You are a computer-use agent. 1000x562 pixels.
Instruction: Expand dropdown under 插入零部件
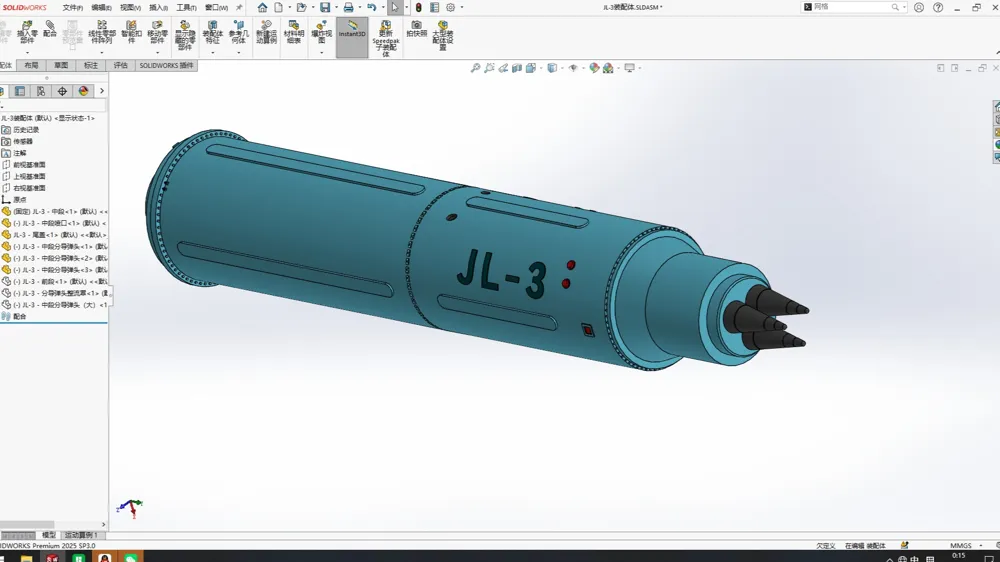point(27,52)
